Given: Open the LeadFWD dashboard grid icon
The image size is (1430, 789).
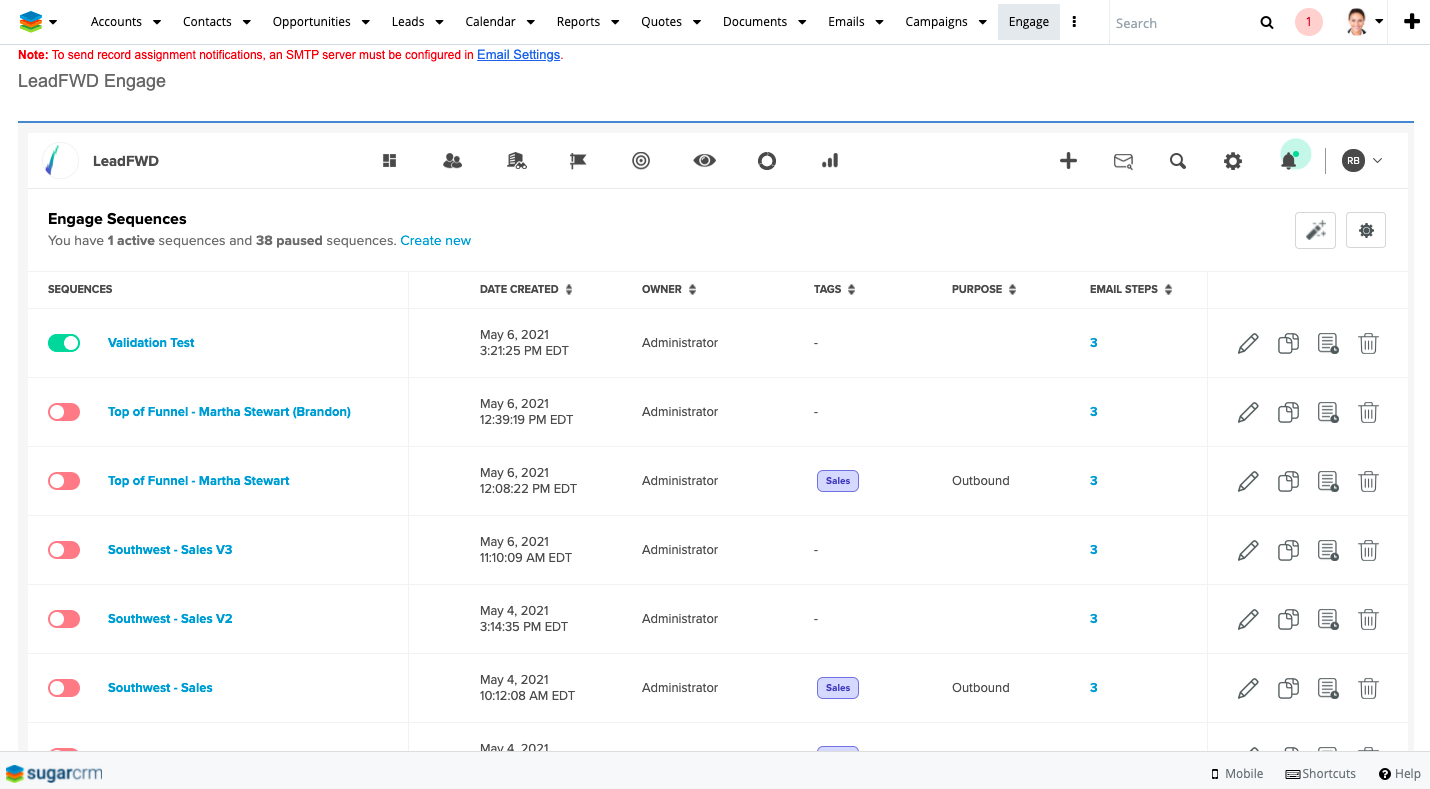Looking at the screenshot, I should click(x=390, y=160).
